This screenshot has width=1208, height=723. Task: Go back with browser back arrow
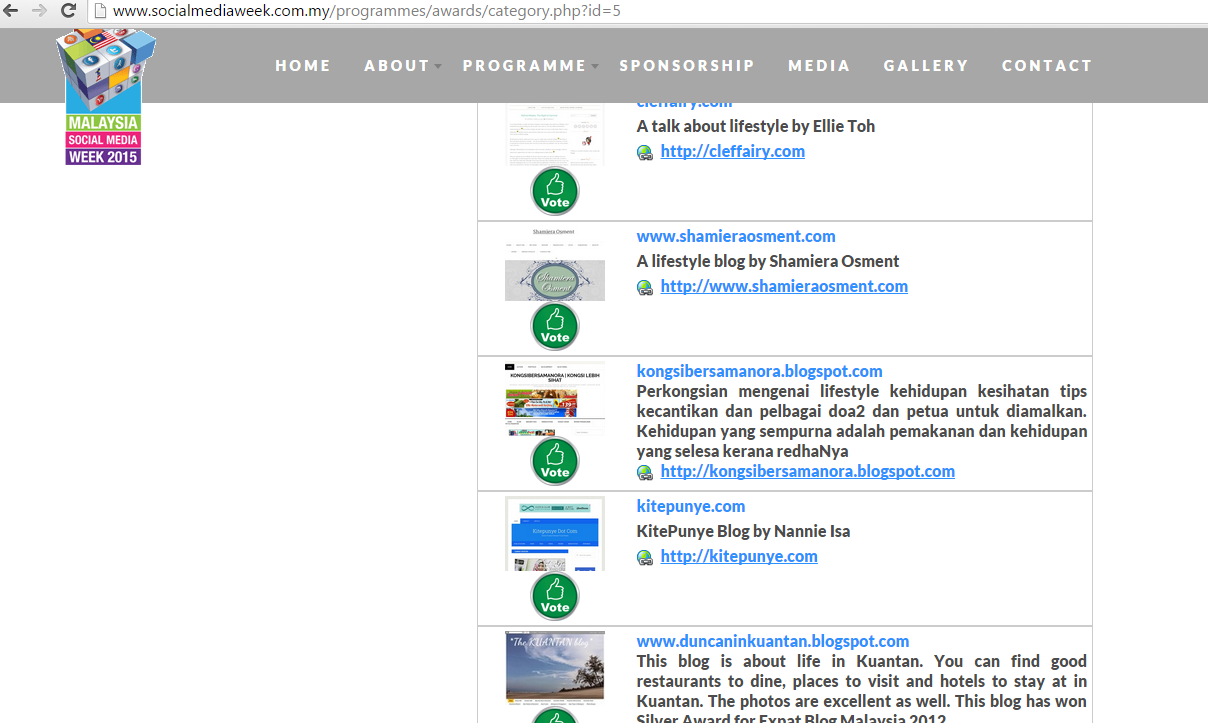(x=12, y=10)
